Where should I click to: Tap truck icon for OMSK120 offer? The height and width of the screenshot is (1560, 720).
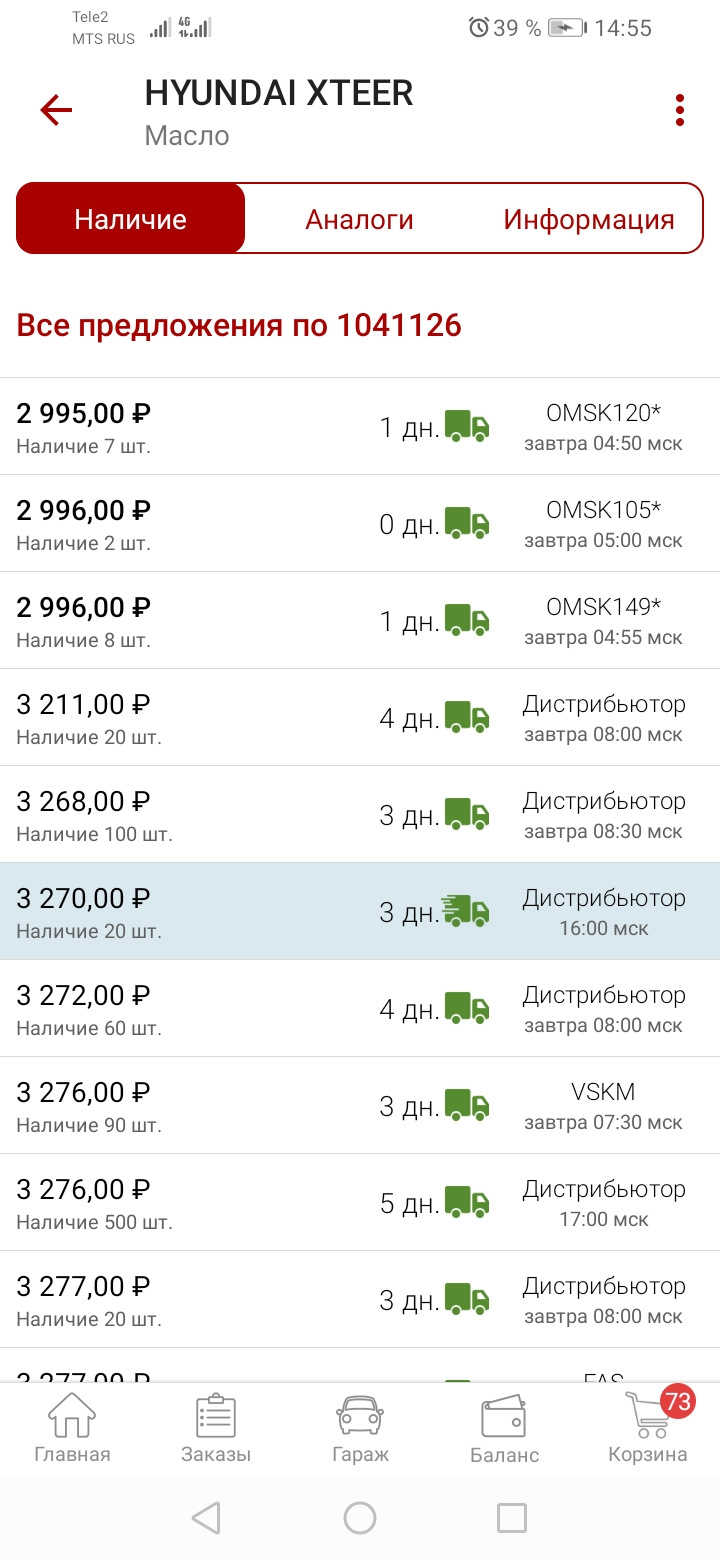[x=467, y=426]
